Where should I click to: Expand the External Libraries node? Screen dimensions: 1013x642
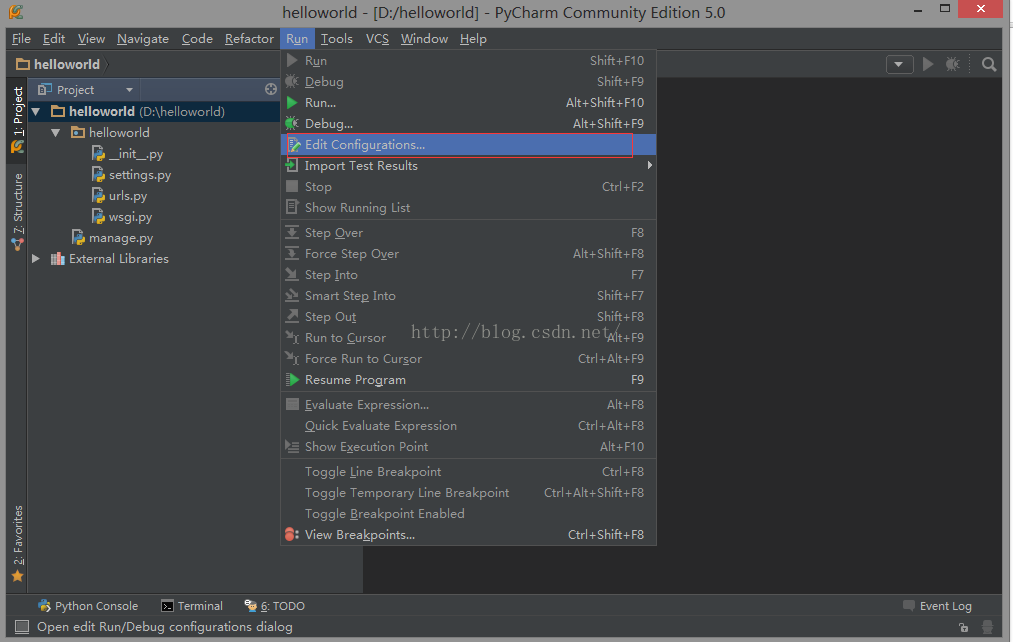36,258
